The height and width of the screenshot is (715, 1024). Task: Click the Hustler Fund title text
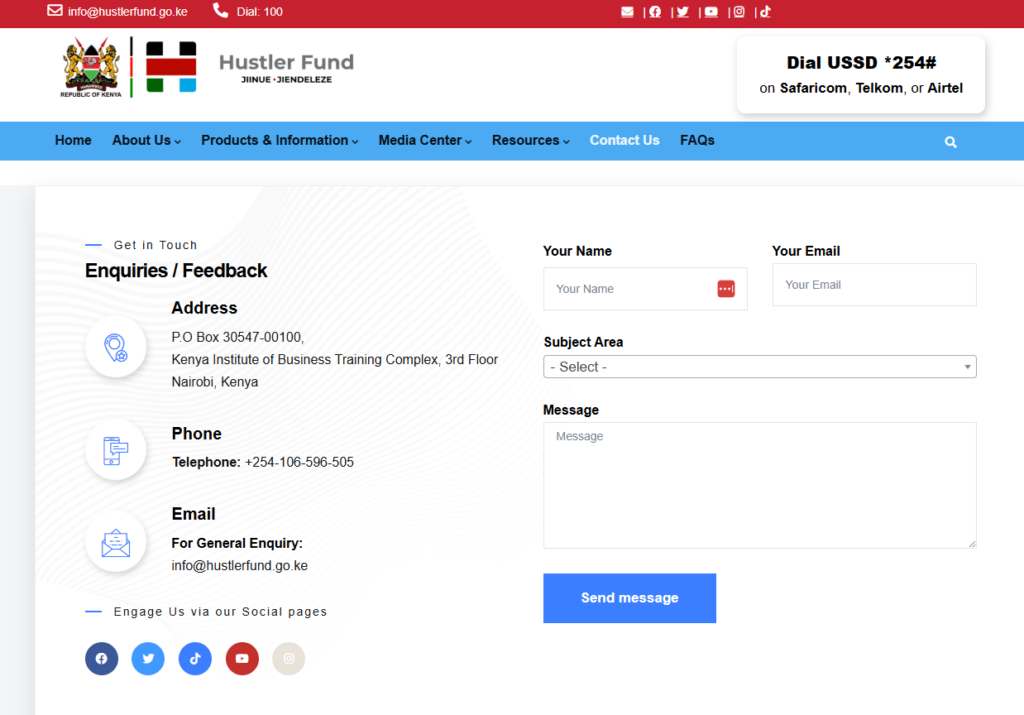pyautogui.click(x=286, y=62)
